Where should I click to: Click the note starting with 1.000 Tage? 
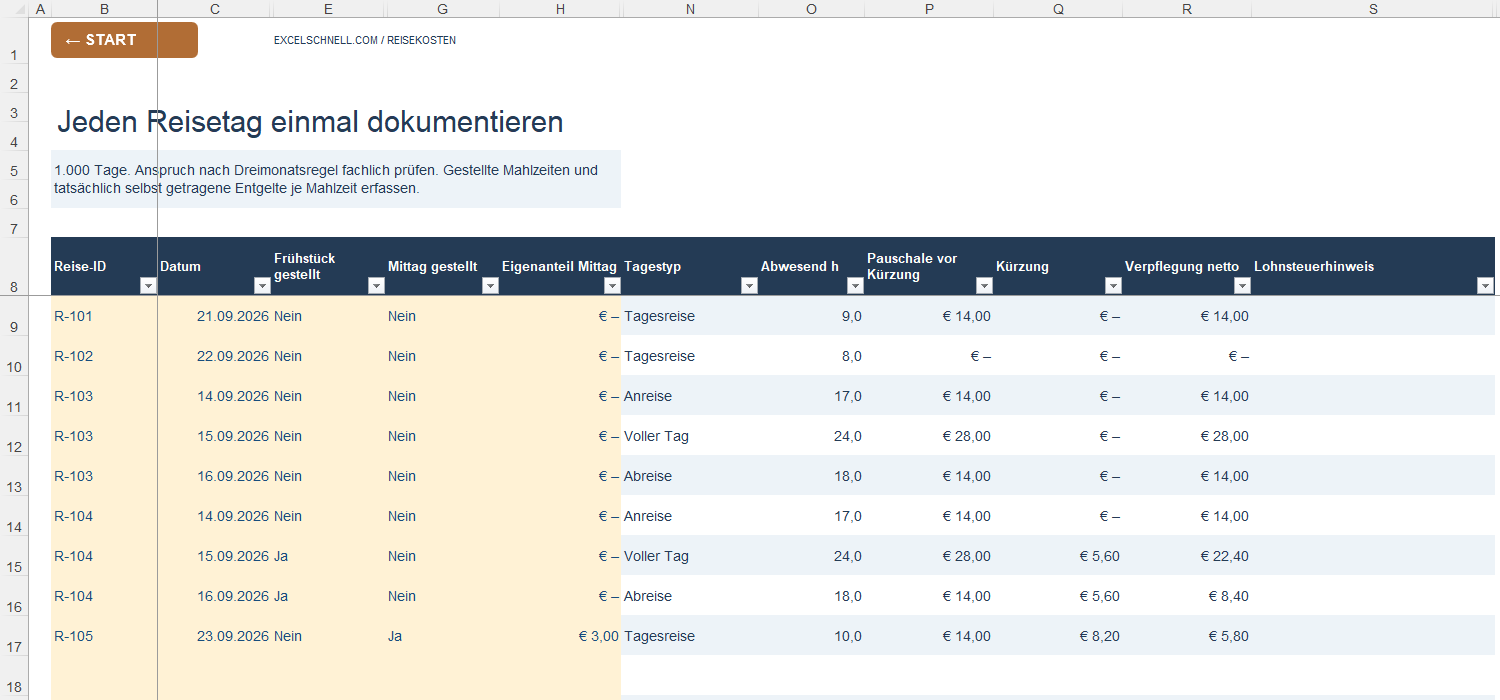(336, 179)
